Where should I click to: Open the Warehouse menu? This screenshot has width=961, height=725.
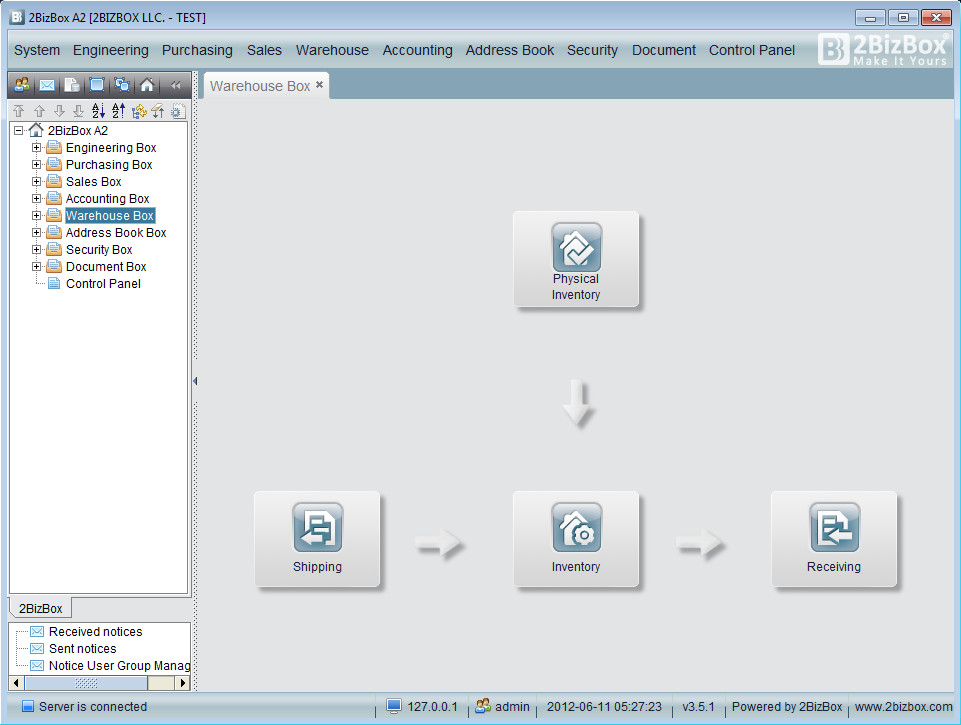tap(332, 50)
